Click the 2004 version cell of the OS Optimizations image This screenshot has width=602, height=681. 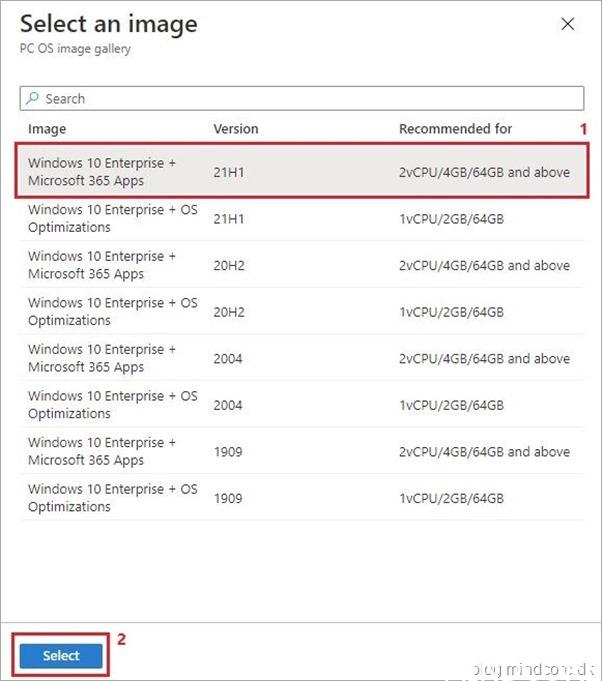click(229, 405)
